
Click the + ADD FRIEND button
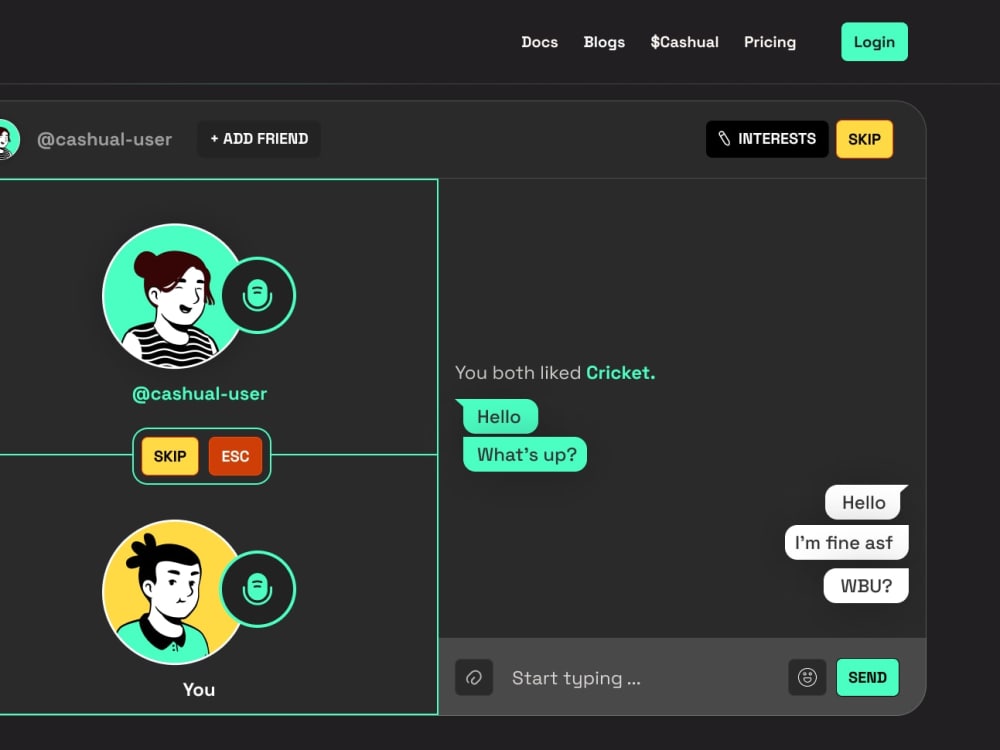tap(259, 139)
